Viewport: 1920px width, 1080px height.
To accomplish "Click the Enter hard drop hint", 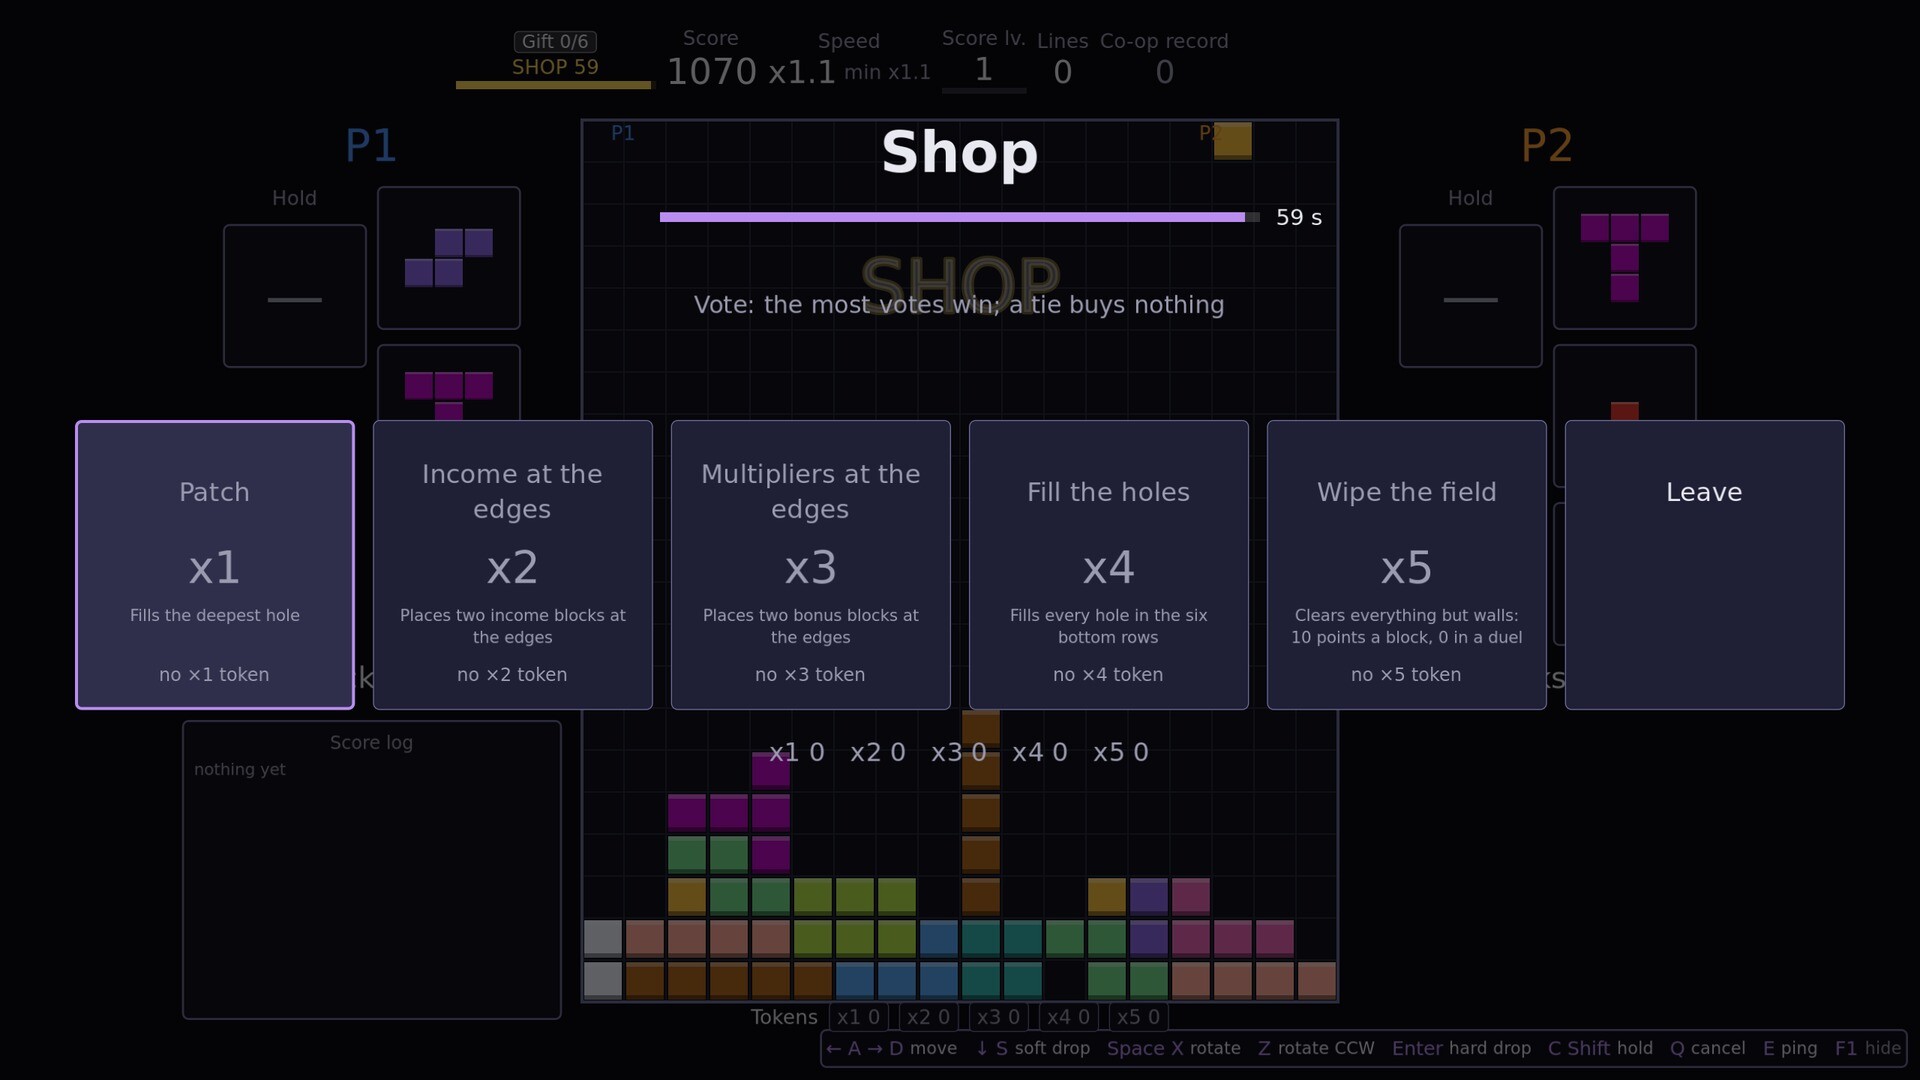I will (x=1461, y=1048).
